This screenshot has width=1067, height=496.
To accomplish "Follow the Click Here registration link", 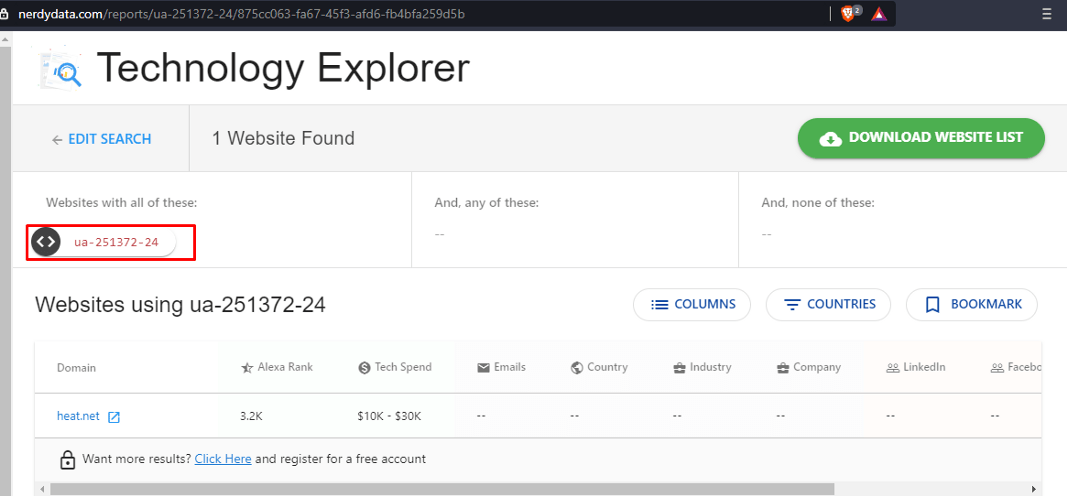I will (223, 459).
